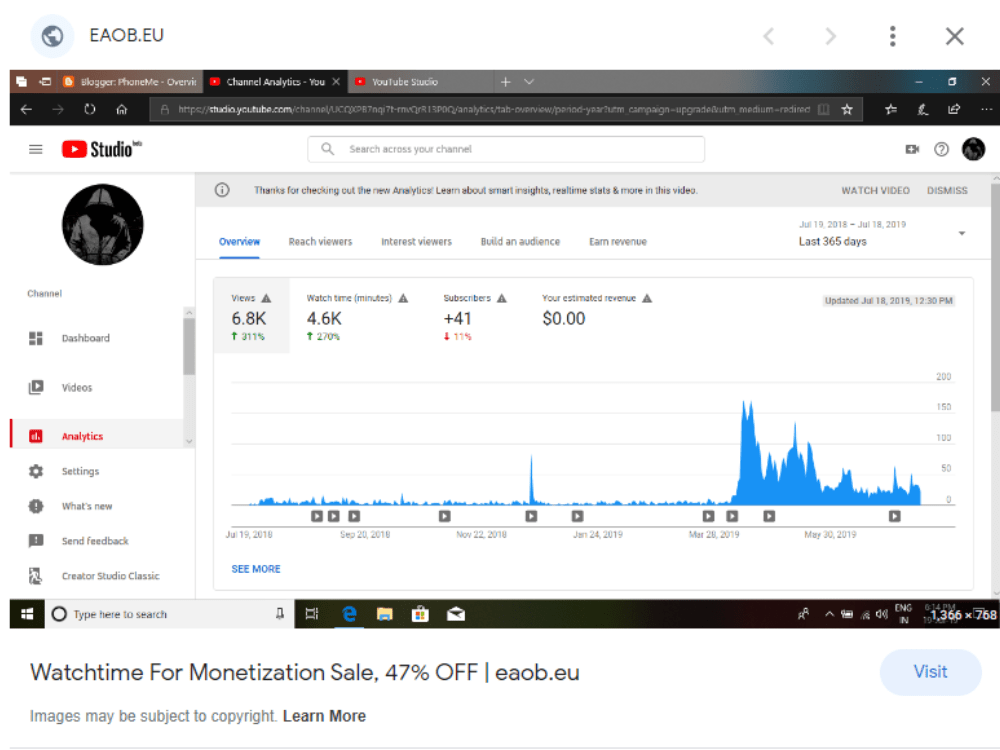This screenshot has width=1000, height=750.
Task: Click the browser home button
Action: (x=122, y=109)
